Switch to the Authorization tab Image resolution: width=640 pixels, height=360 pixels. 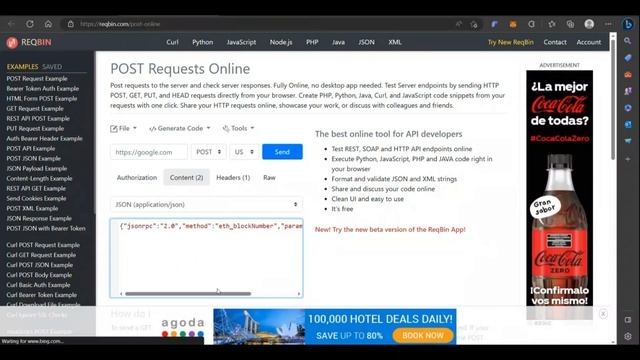[x=137, y=178]
